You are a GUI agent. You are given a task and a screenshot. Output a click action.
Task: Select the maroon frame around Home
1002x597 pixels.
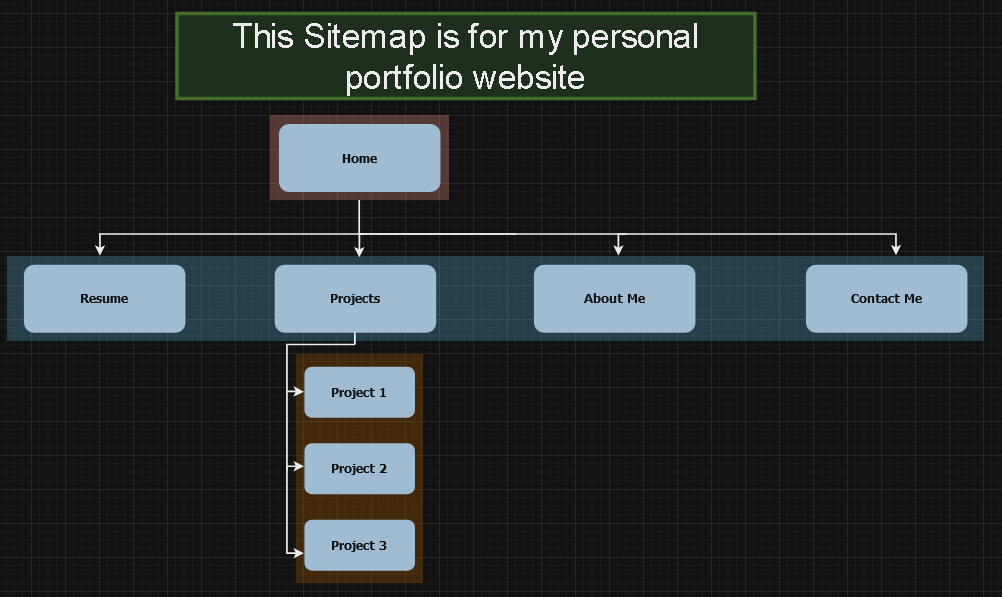[276, 158]
